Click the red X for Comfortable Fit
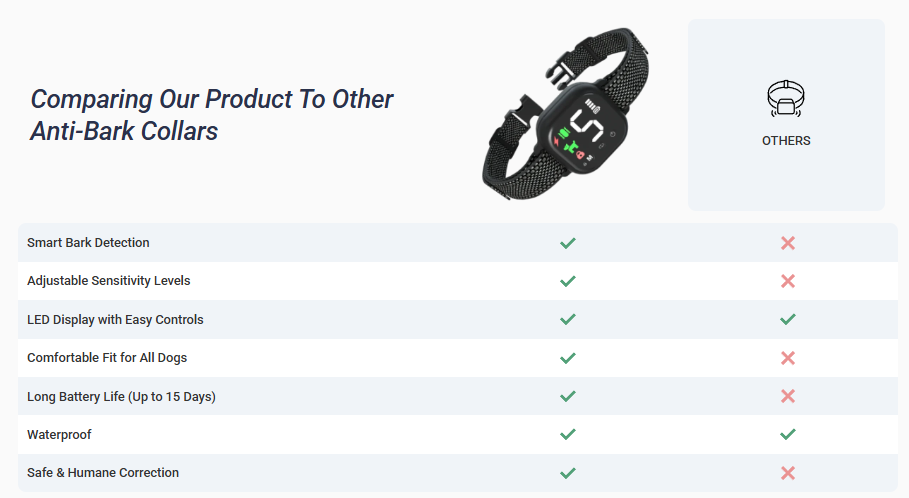This screenshot has width=909, height=498. tap(787, 358)
